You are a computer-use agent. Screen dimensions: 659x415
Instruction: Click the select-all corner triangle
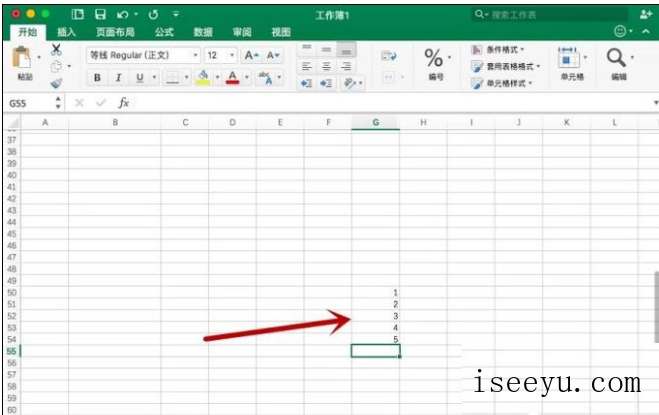pyautogui.click(x=13, y=123)
